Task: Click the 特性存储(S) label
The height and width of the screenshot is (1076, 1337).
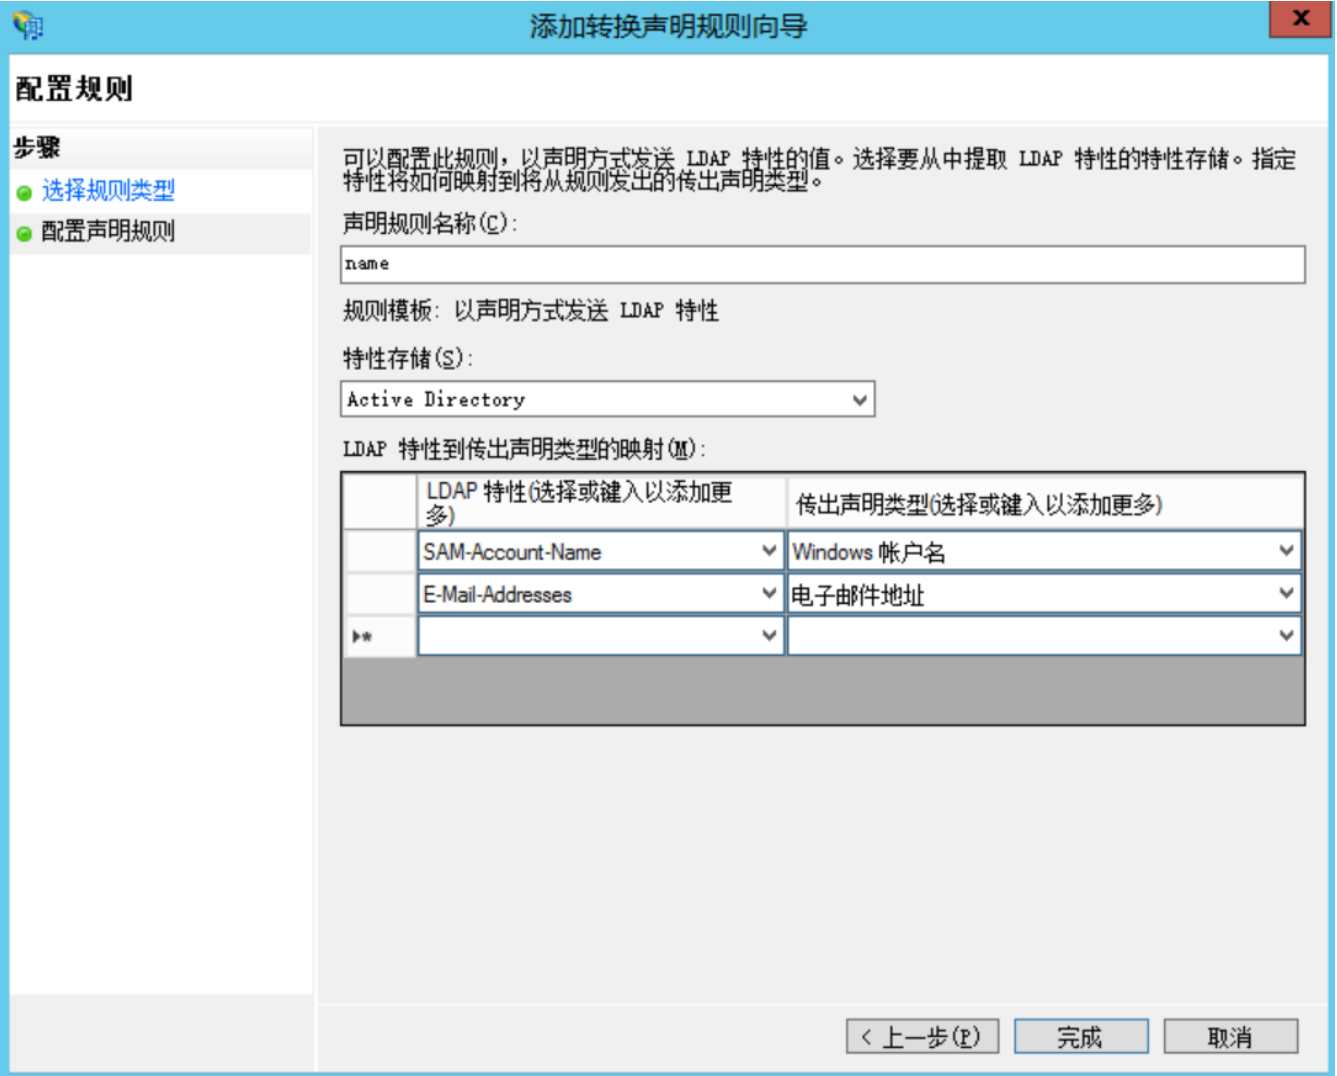Action: click(x=408, y=358)
